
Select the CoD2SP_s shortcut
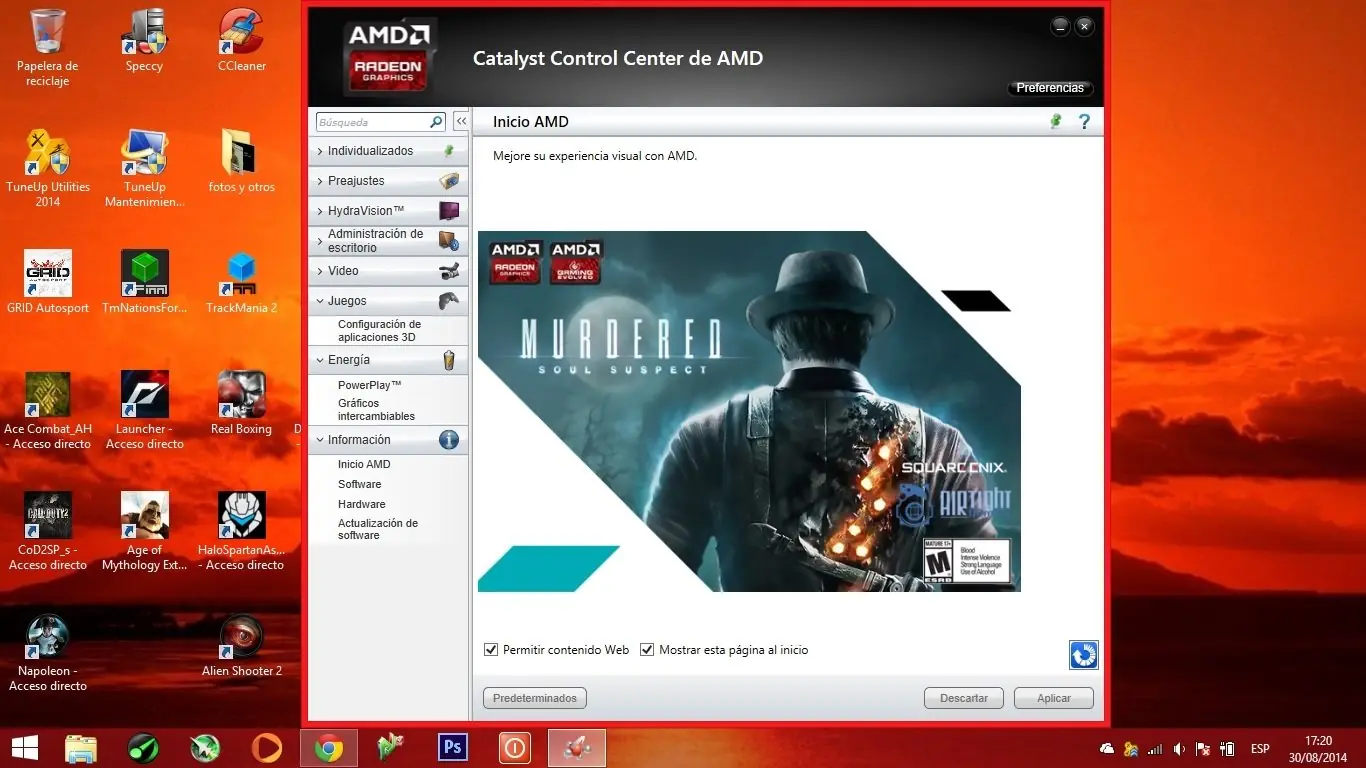(x=47, y=531)
